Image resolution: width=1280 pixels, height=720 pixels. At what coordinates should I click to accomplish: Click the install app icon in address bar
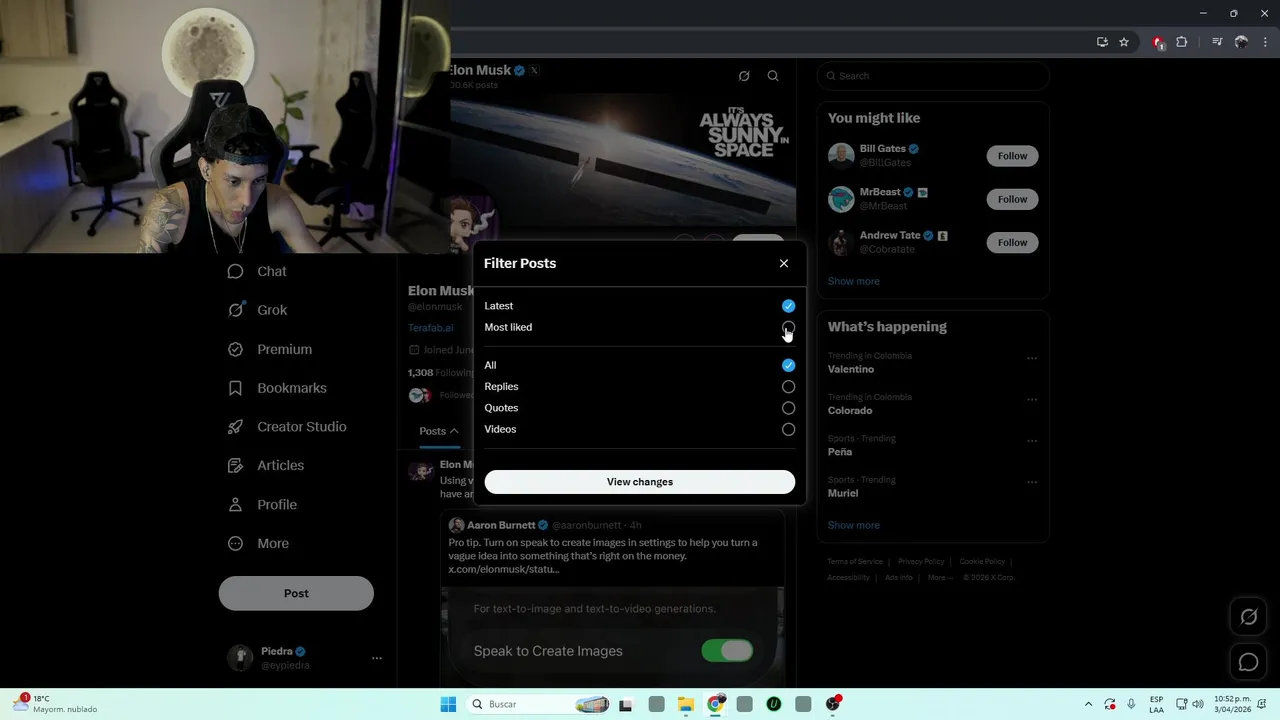pyautogui.click(x=1102, y=42)
